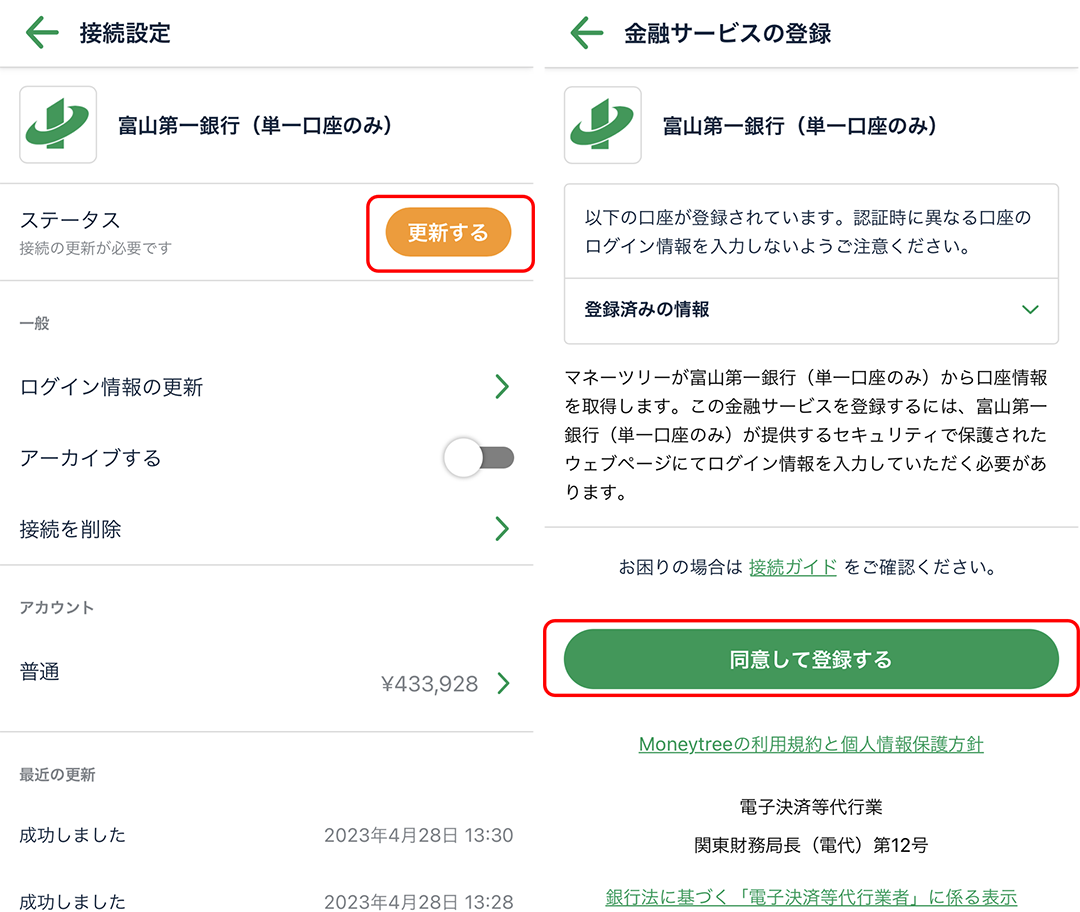Open ログイン情報の更新 chevron arrow
Viewport: 1080px width, 912px height.
pyautogui.click(x=502, y=387)
